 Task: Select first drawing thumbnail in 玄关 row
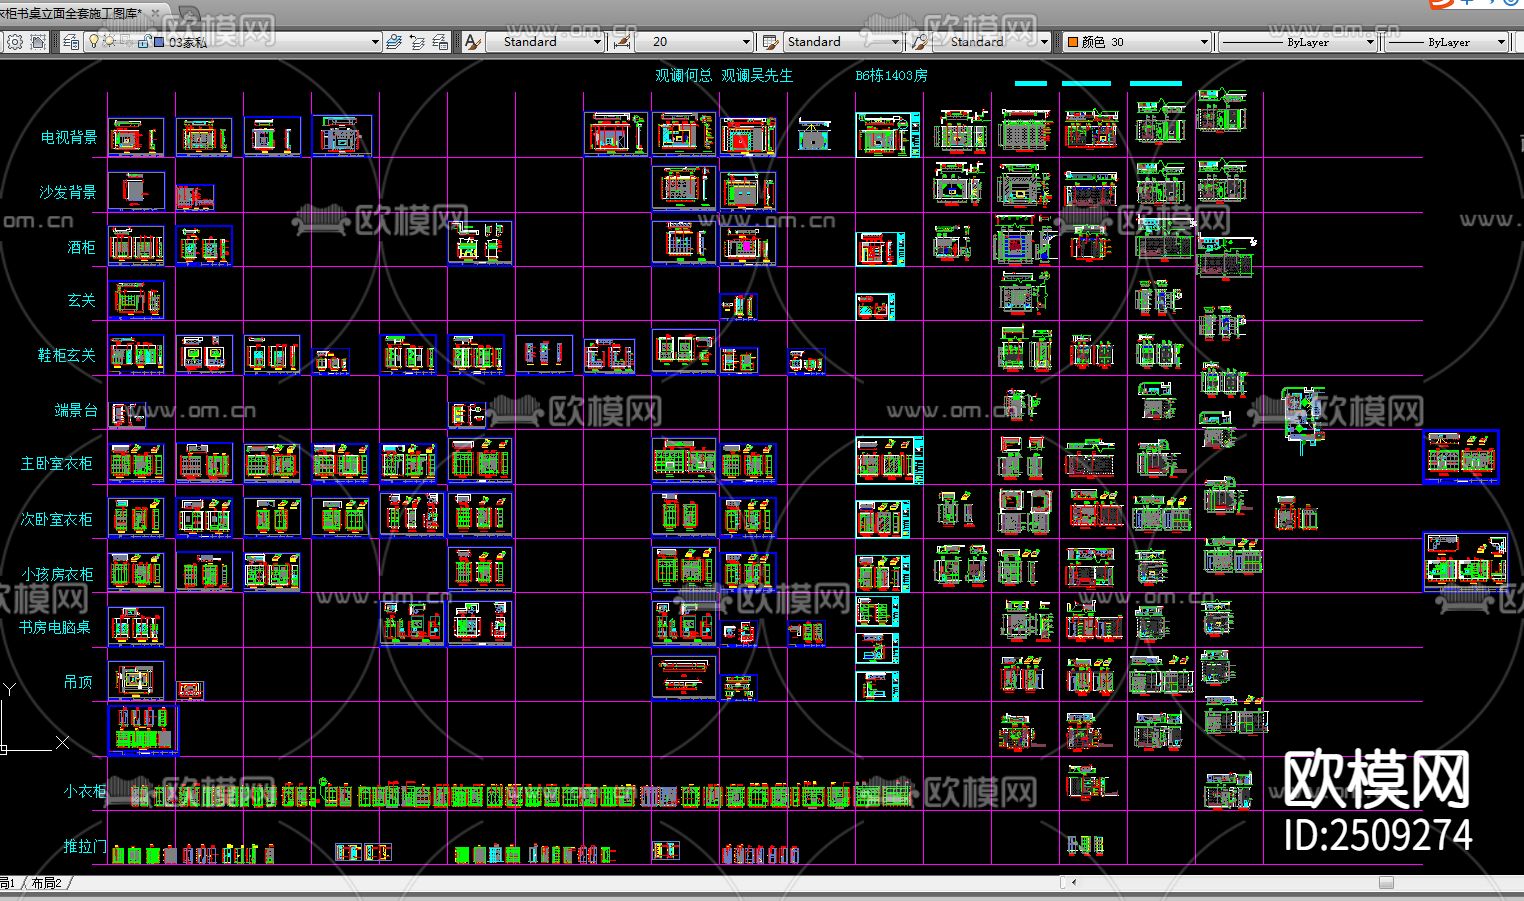(136, 300)
